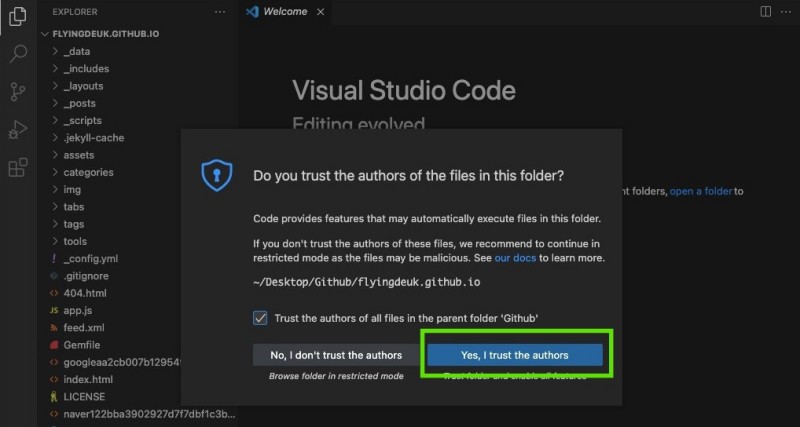Expand the categories folder

pos(88,172)
